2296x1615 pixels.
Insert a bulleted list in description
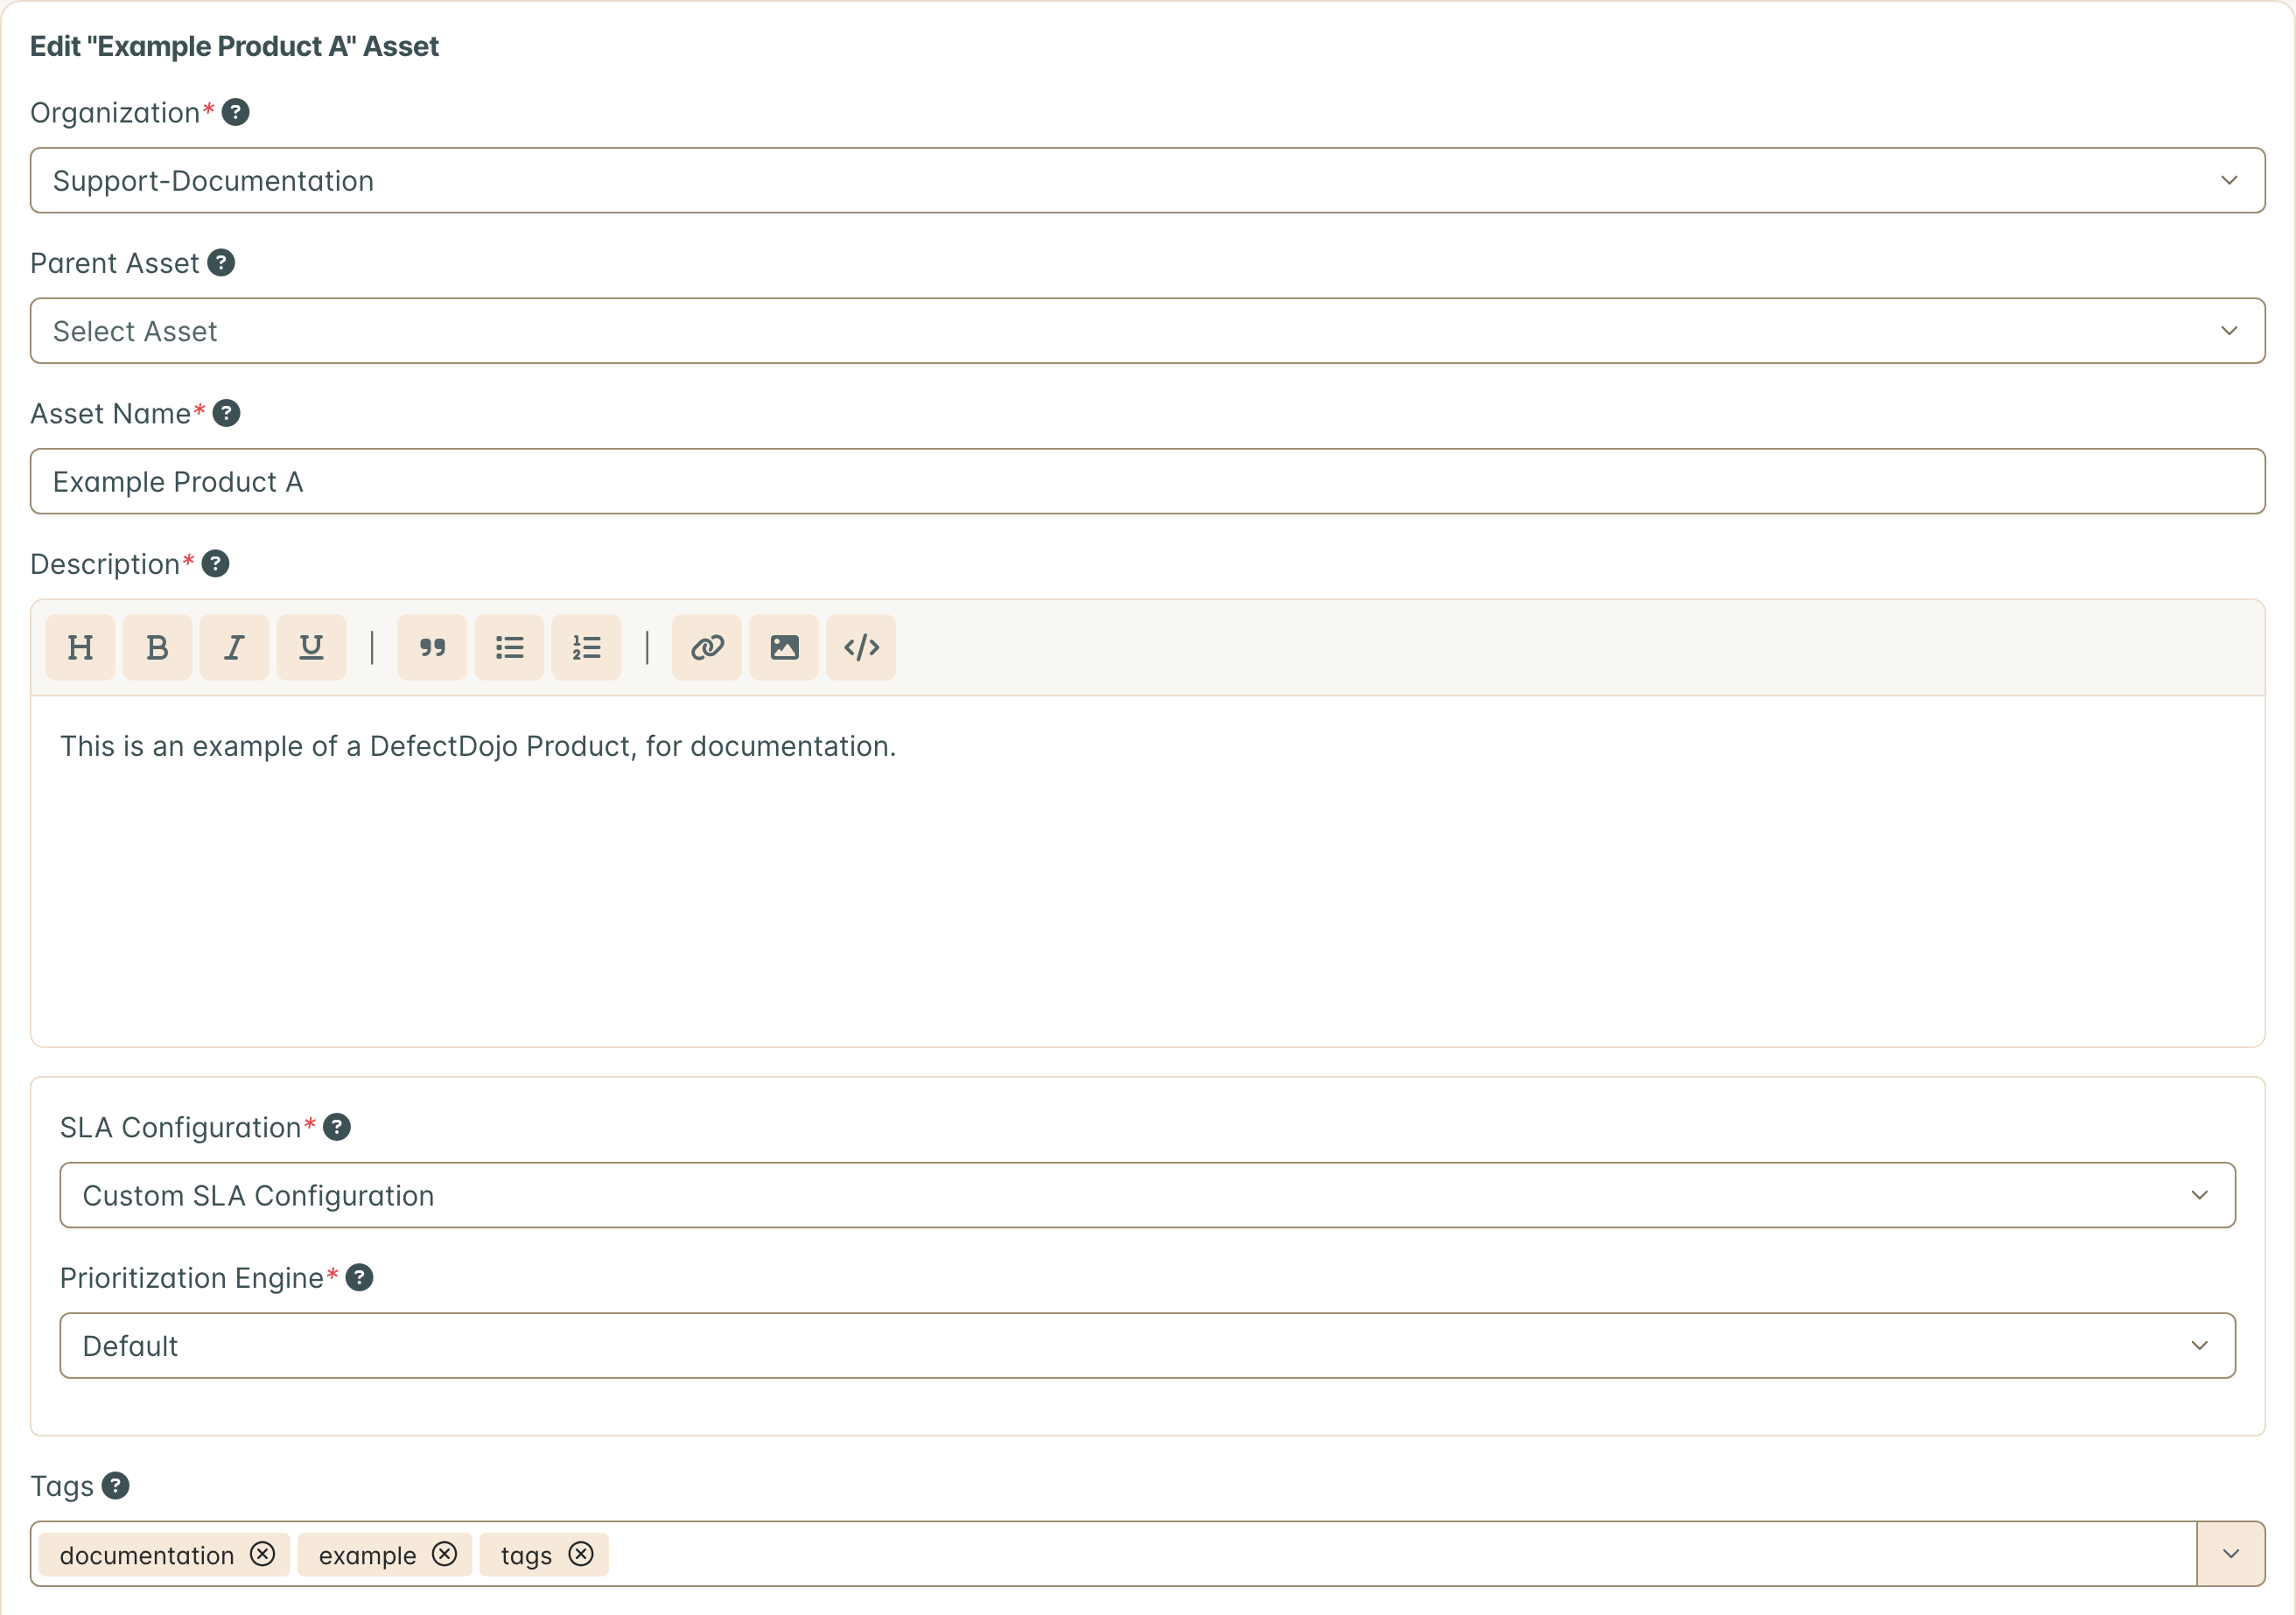[509, 648]
